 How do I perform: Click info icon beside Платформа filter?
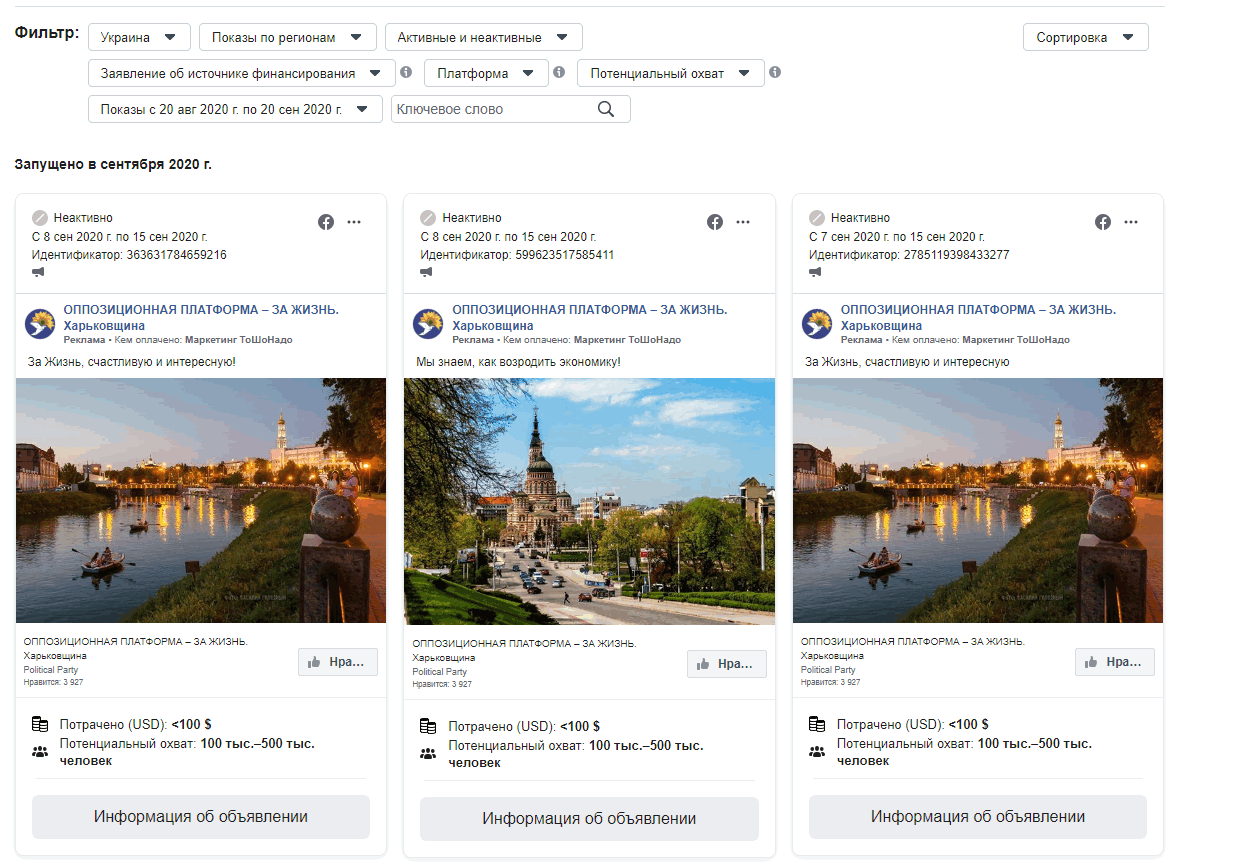(559, 73)
